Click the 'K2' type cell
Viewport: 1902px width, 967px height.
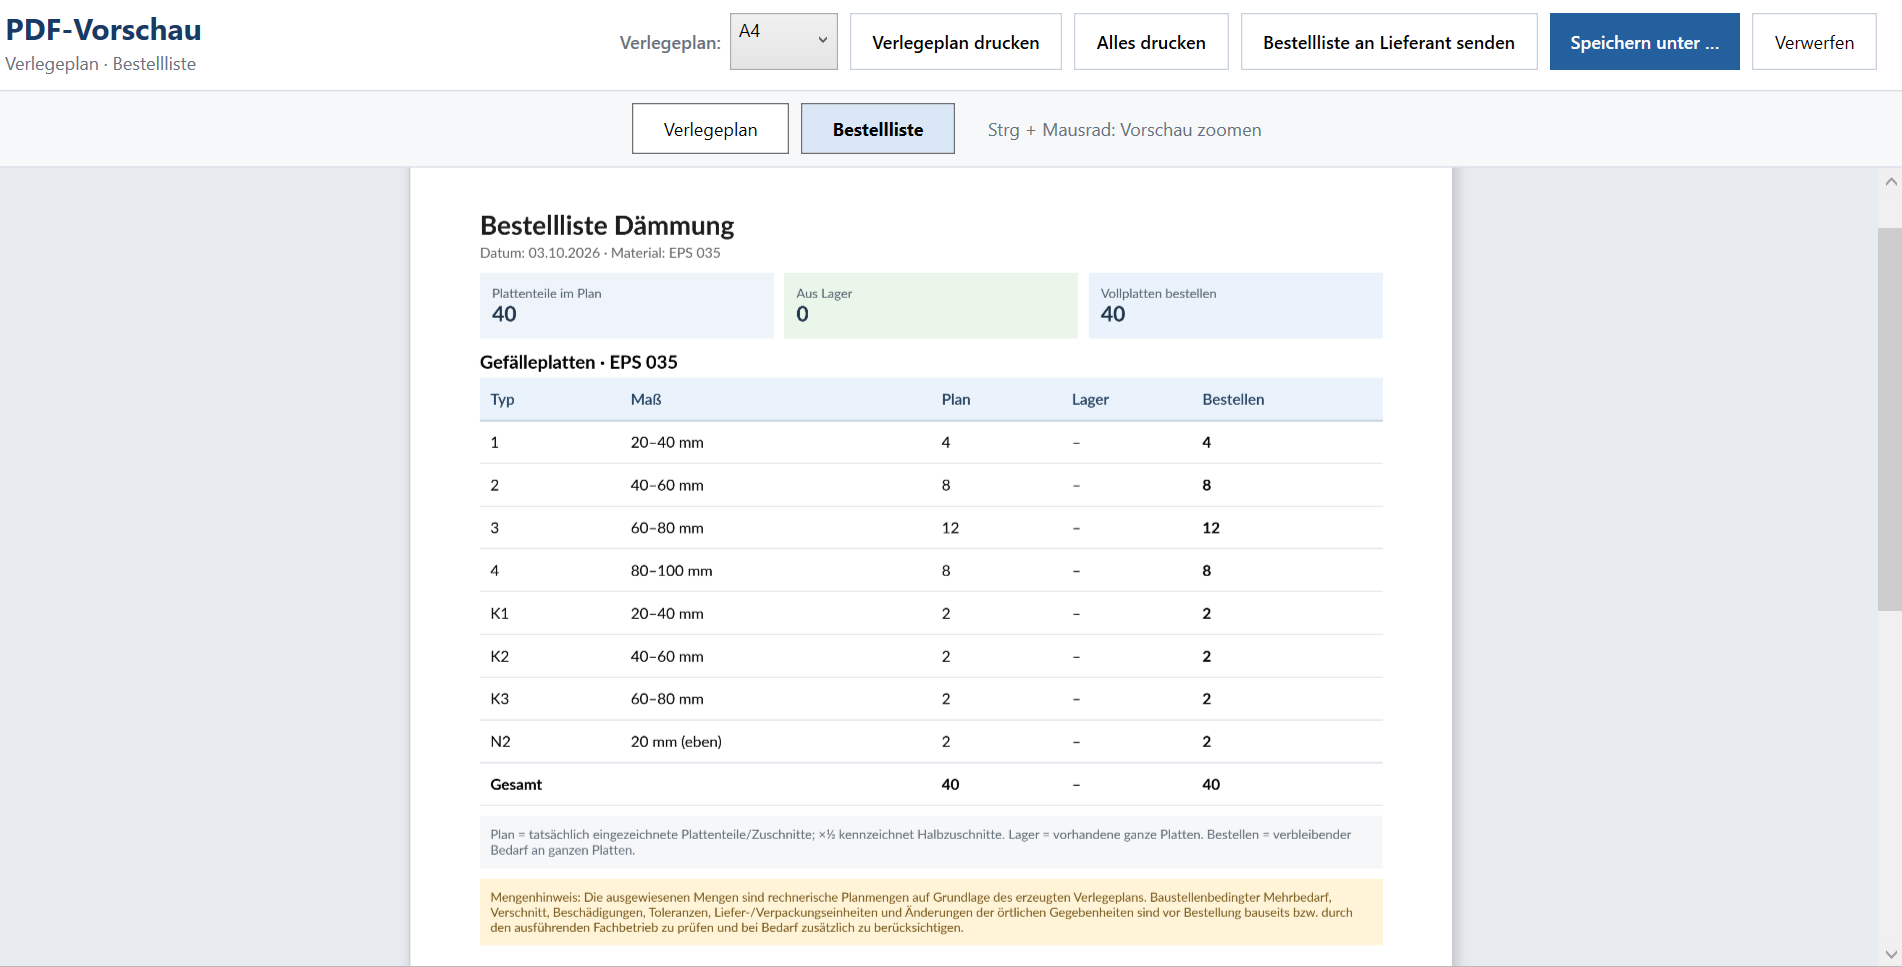pyautogui.click(x=499, y=657)
